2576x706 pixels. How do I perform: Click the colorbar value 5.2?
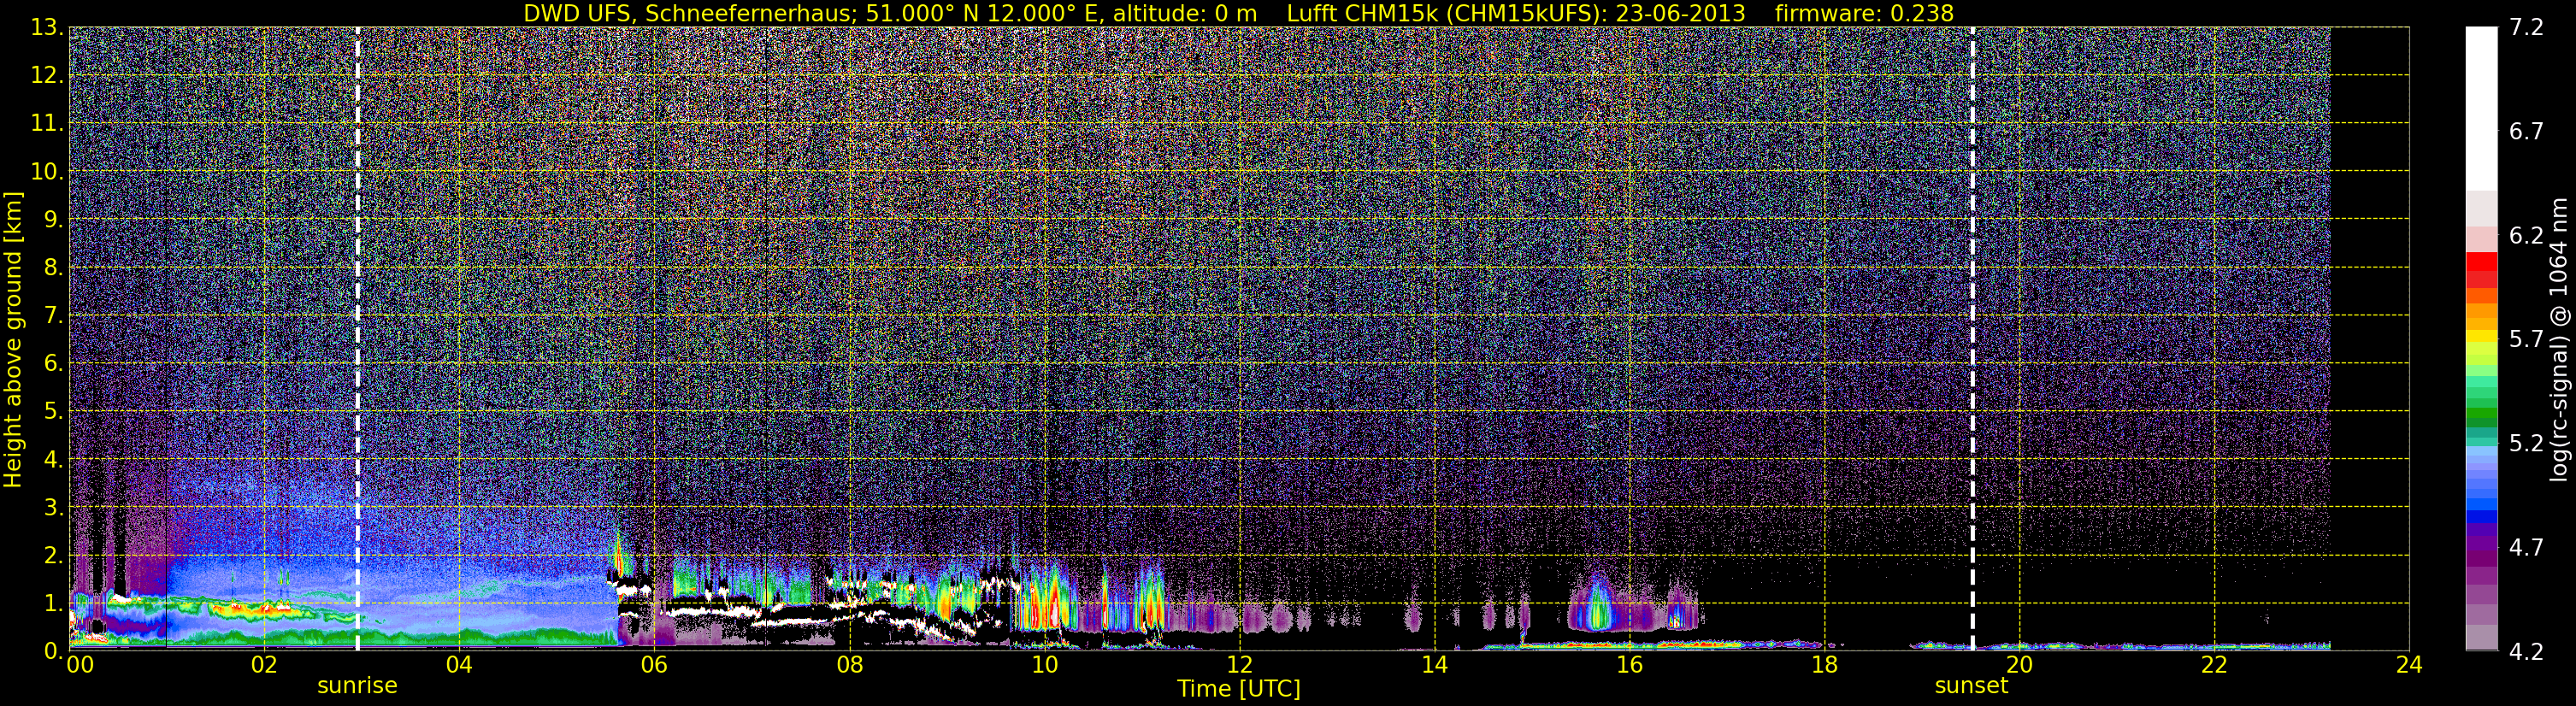pyautogui.click(x=2526, y=443)
